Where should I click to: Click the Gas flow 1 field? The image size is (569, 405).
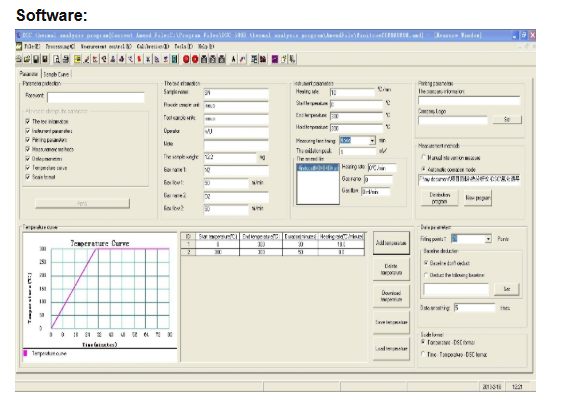(226, 183)
